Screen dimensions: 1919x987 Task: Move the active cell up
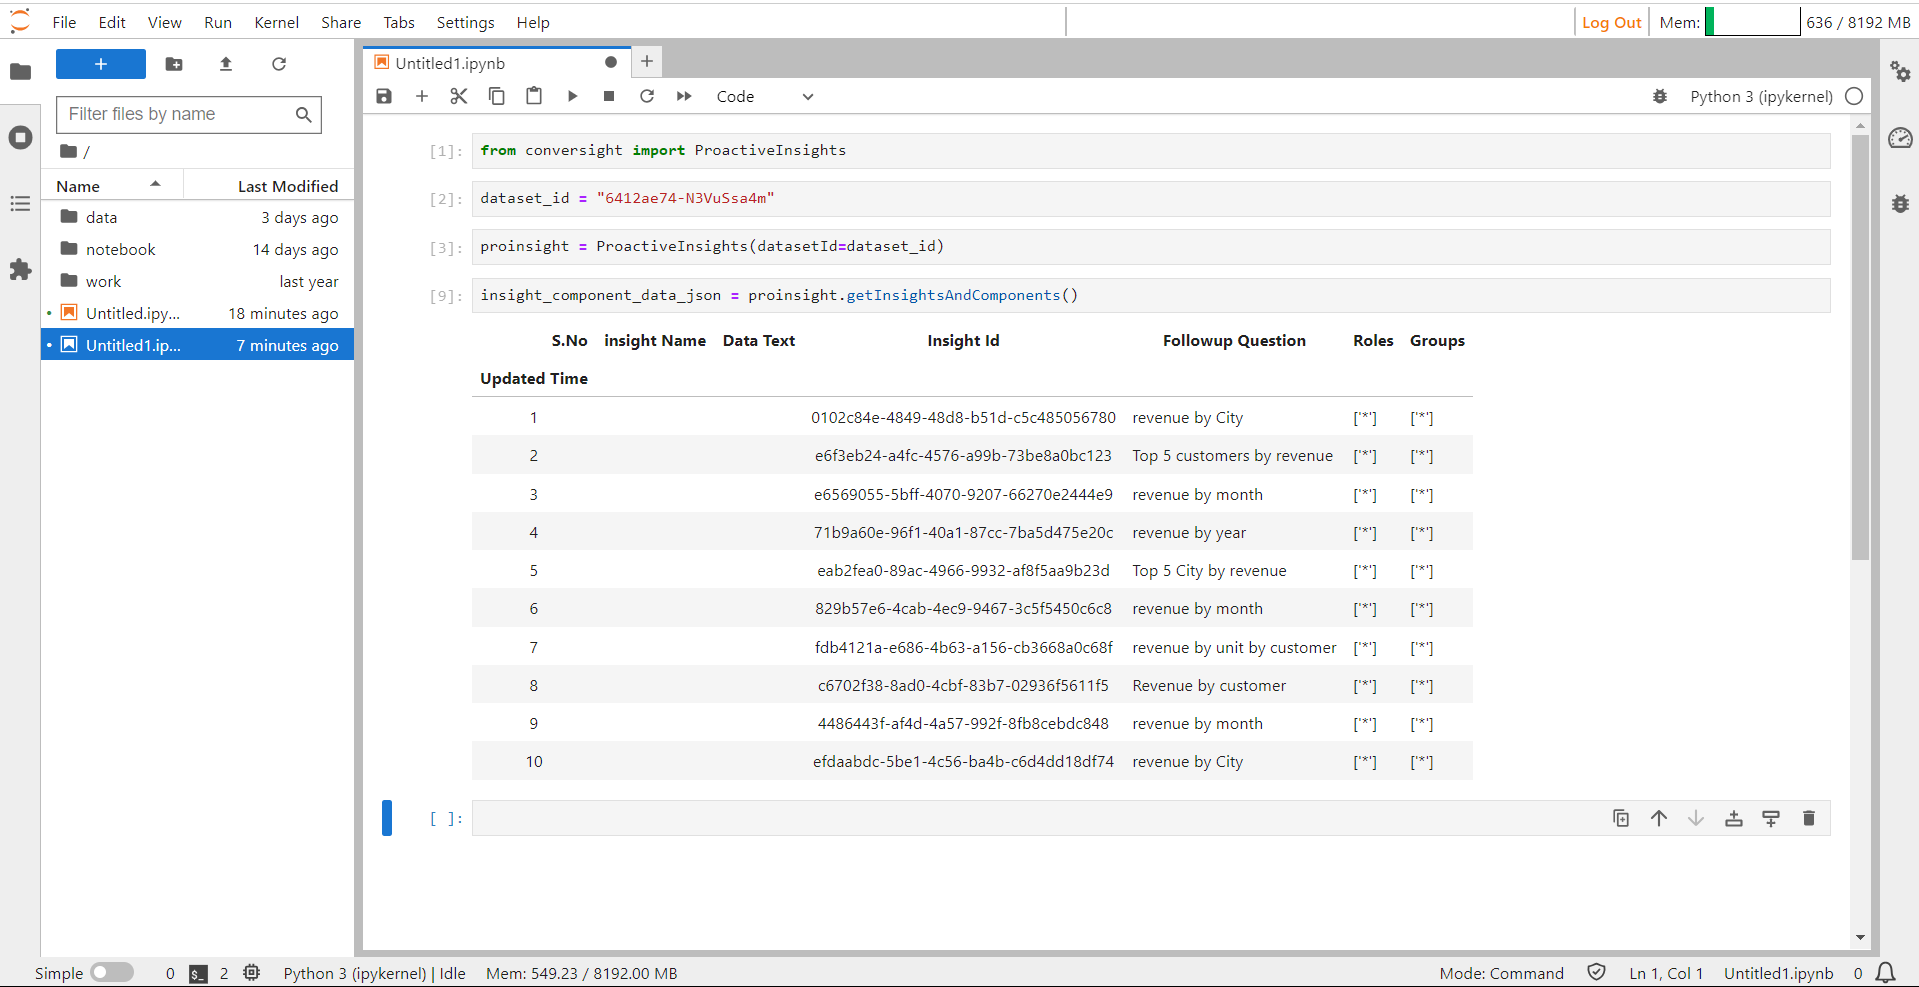click(x=1659, y=818)
